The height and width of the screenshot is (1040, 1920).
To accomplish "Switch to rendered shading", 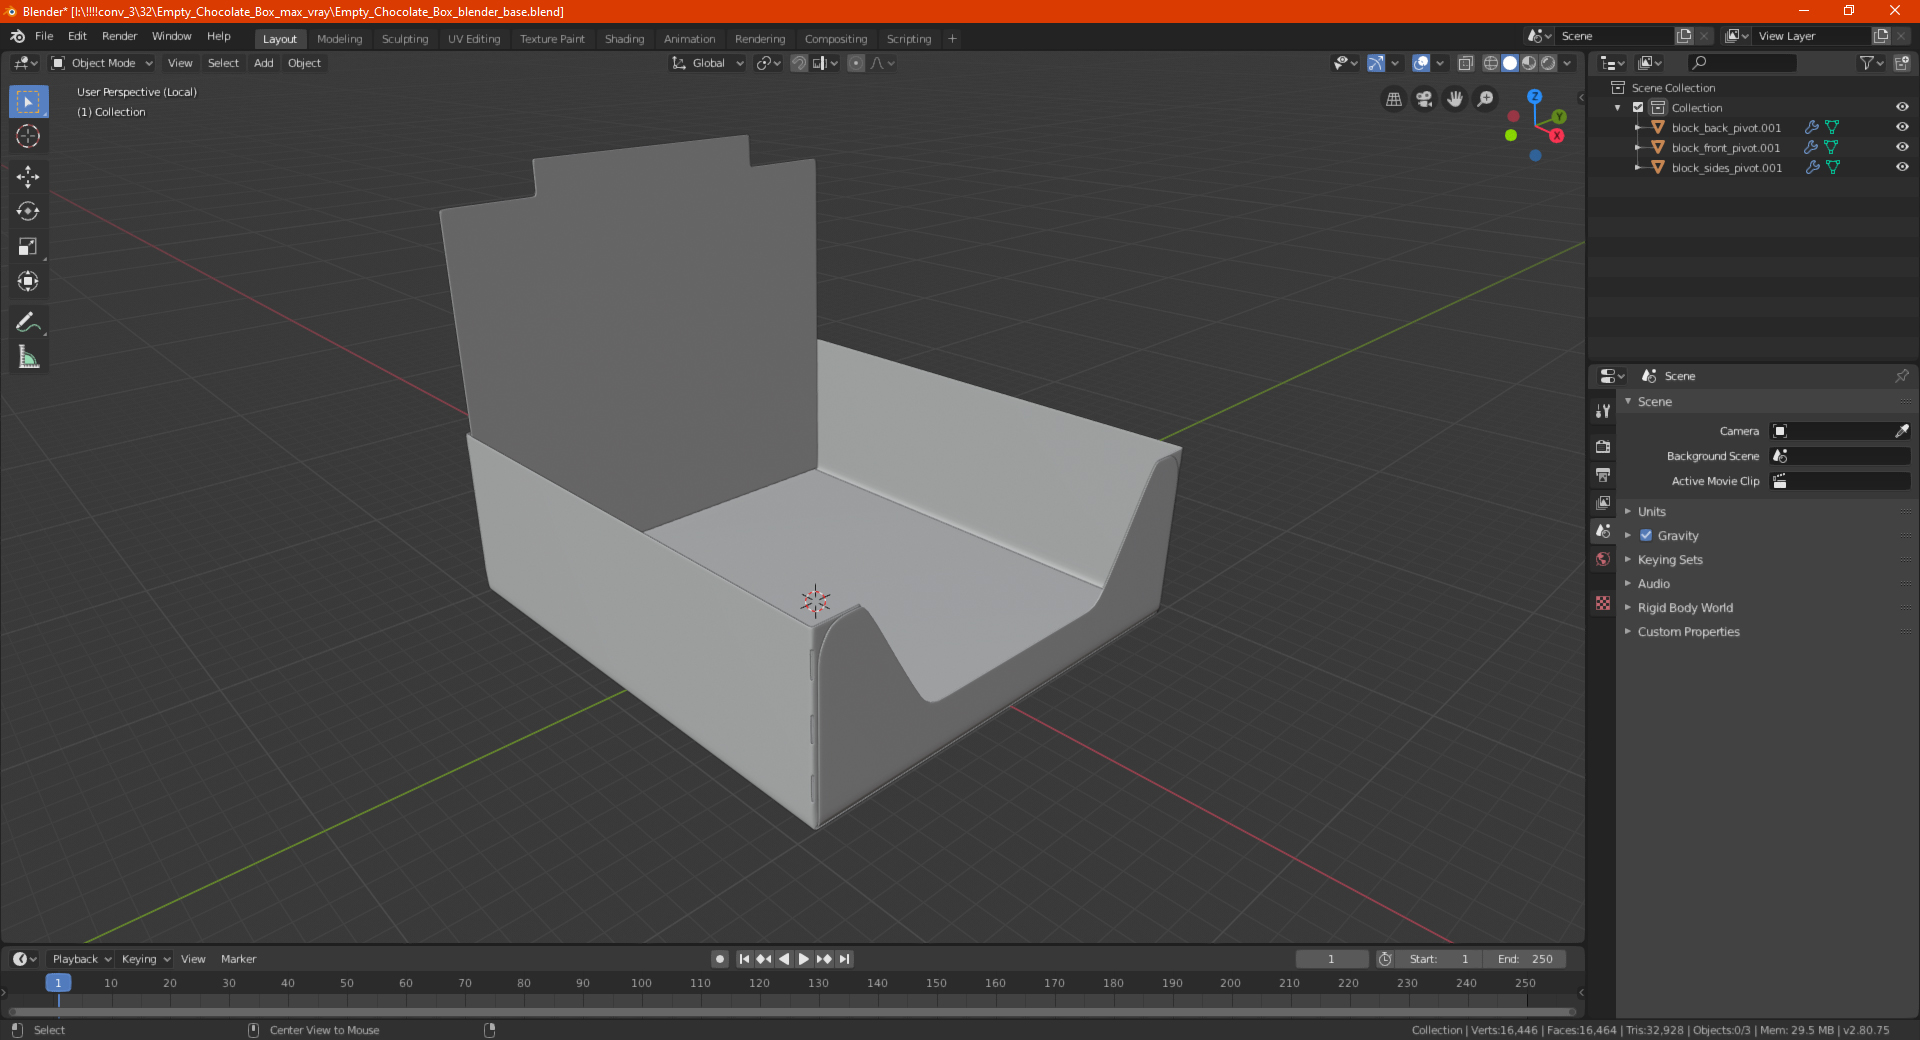I will pyautogui.click(x=1548, y=63).
